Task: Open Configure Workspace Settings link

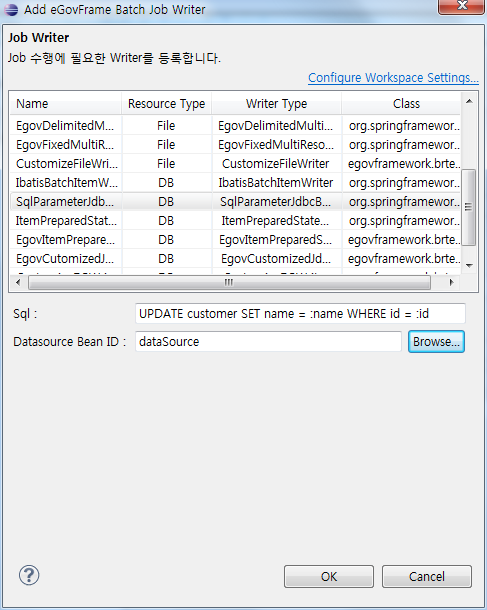Action: pos(393,78)
